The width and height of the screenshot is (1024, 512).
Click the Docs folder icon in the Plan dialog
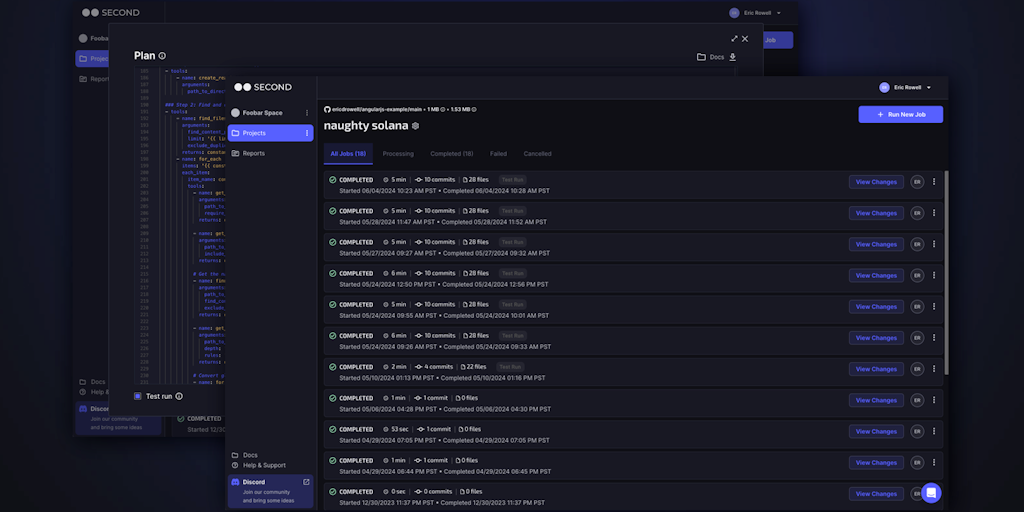click(701, 57)
